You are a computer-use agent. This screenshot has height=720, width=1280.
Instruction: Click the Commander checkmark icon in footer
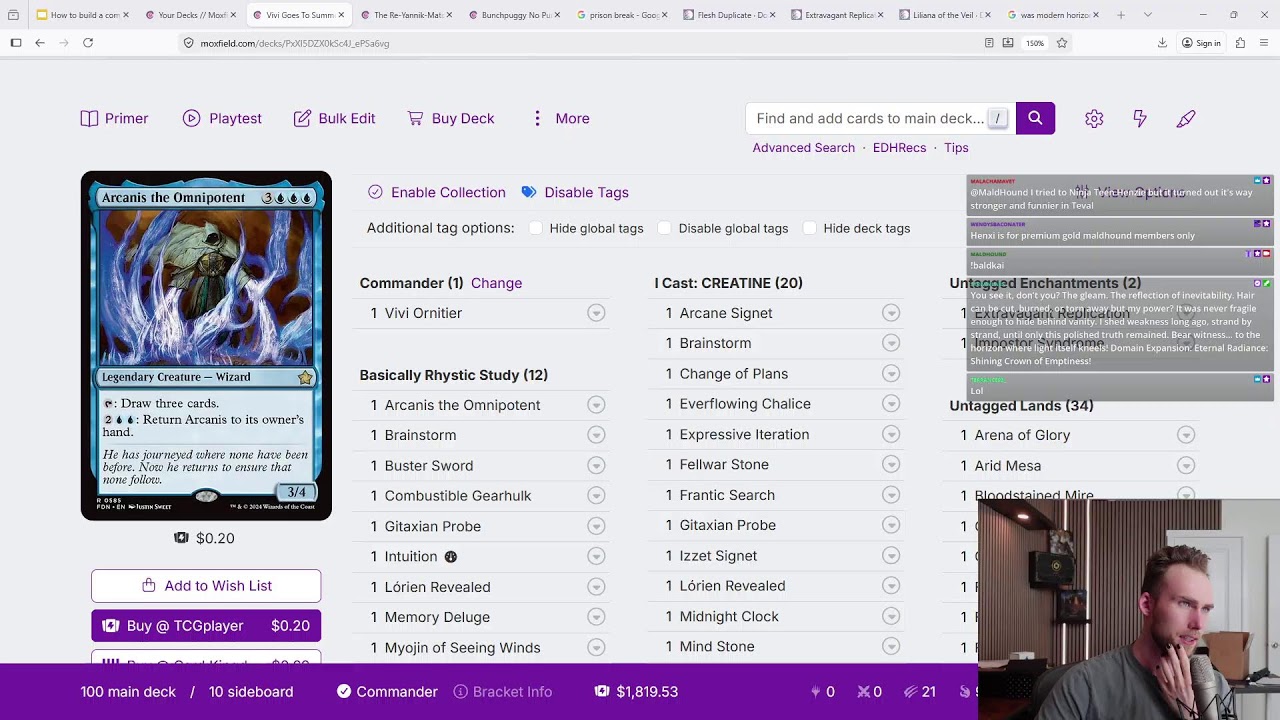(344, 692)
